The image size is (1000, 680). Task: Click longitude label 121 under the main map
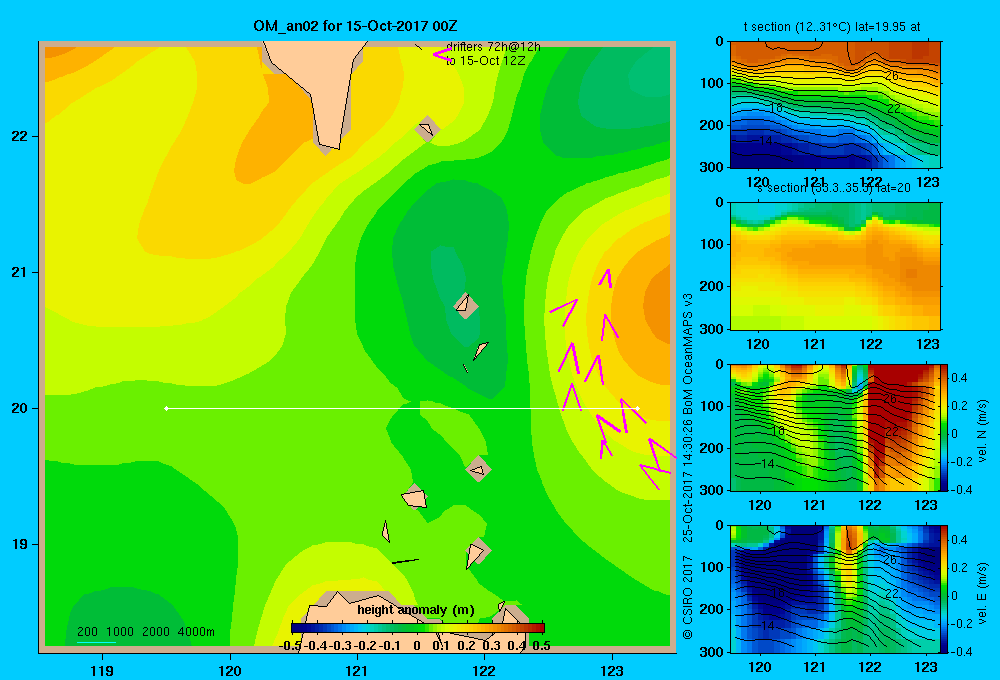357,670
